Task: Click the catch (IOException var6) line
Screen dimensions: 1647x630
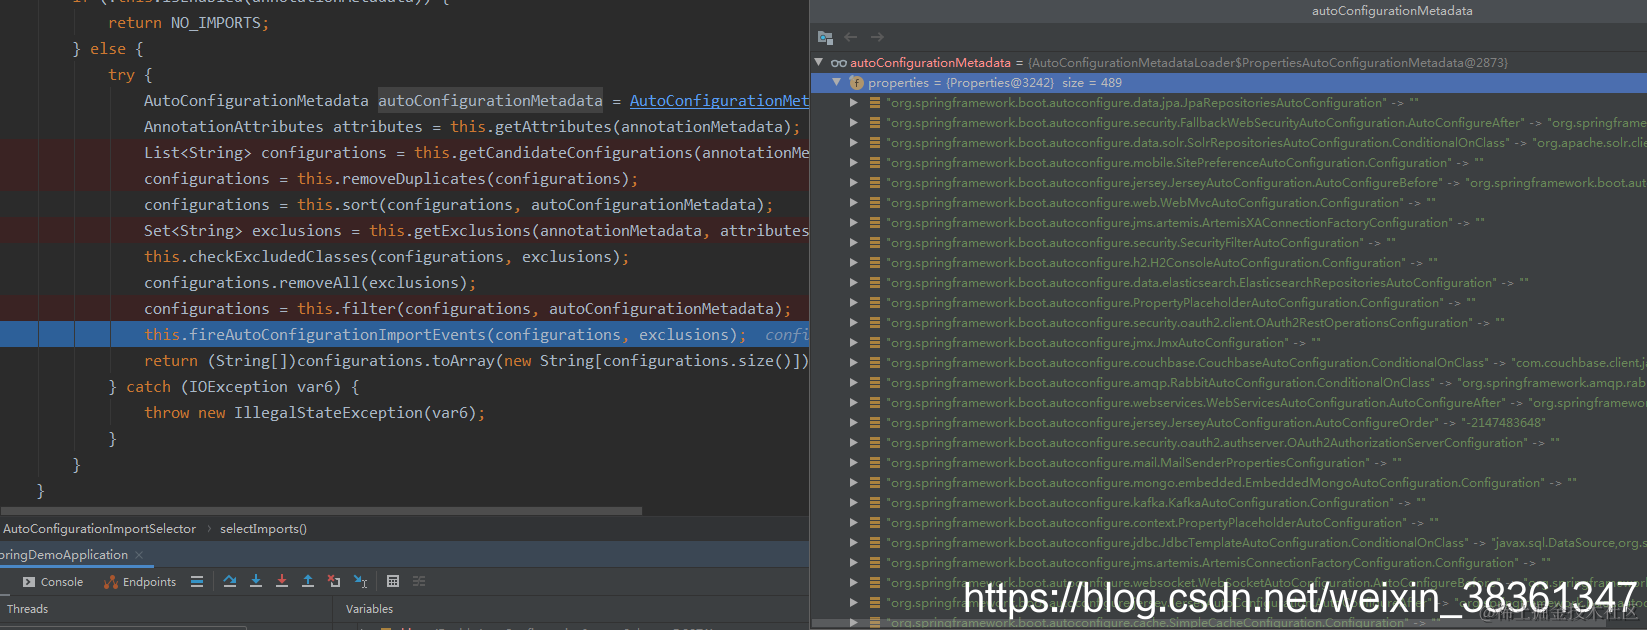Action: (234, 387)
